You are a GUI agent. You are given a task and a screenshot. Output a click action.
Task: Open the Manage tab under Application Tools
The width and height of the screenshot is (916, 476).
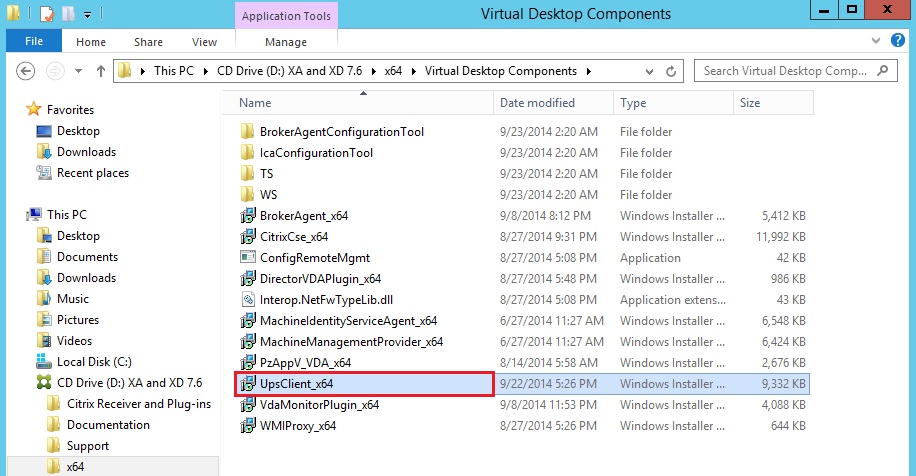[x=286, y=42]
